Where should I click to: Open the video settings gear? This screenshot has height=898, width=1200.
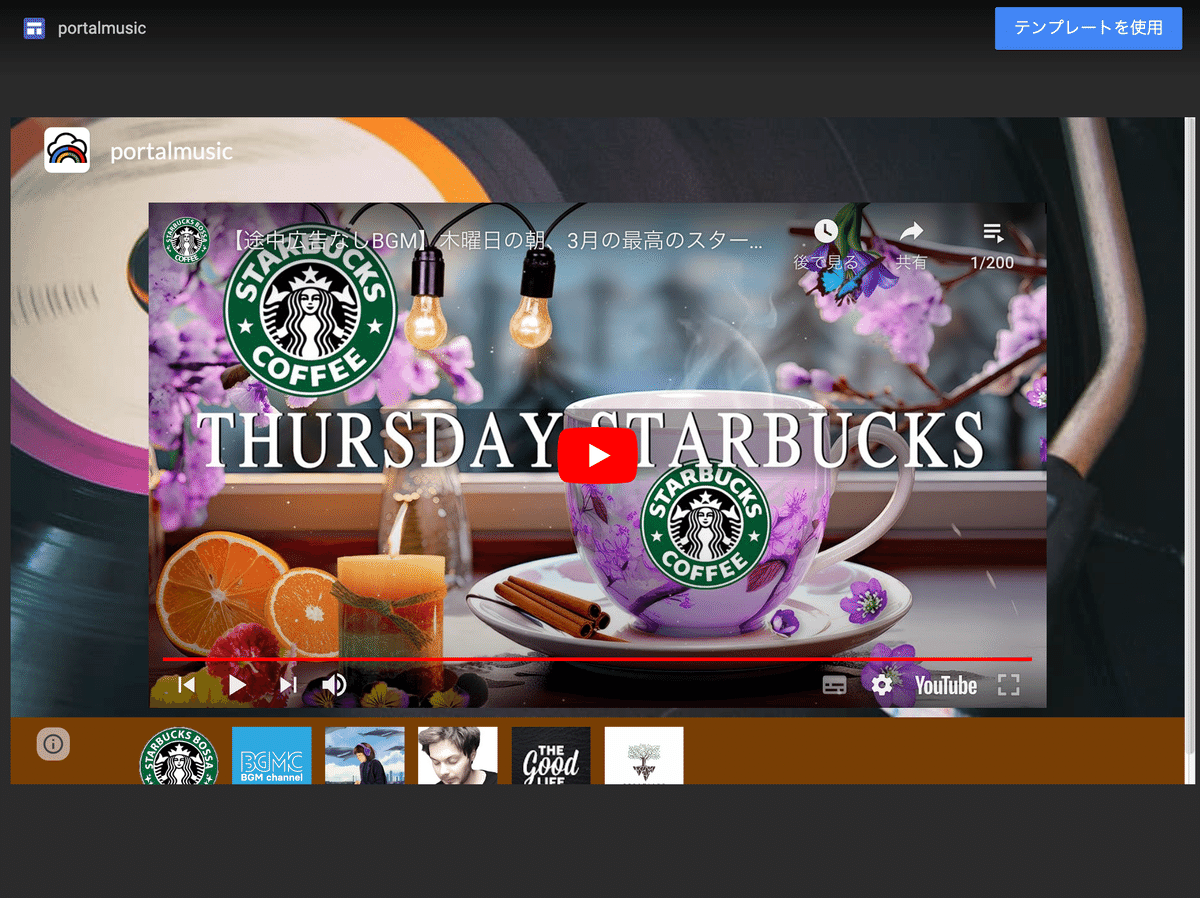(x=881, y=685)
